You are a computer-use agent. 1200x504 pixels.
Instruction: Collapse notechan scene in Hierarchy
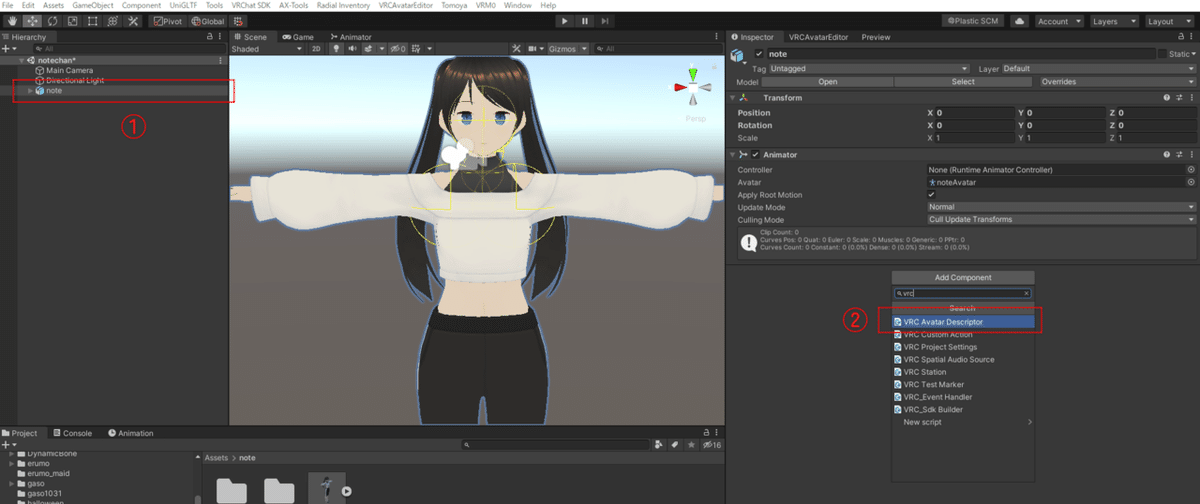(21, 60)
